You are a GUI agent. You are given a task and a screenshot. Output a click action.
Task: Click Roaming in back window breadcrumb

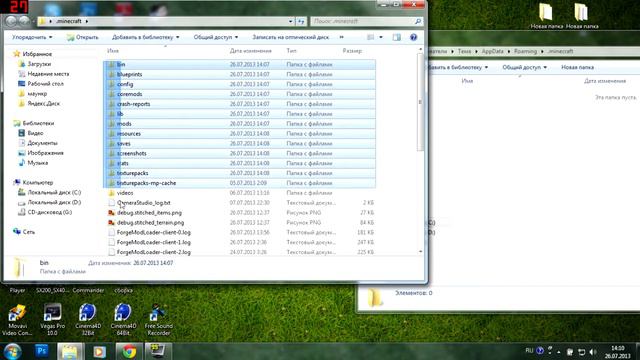[x=525, y=51]
